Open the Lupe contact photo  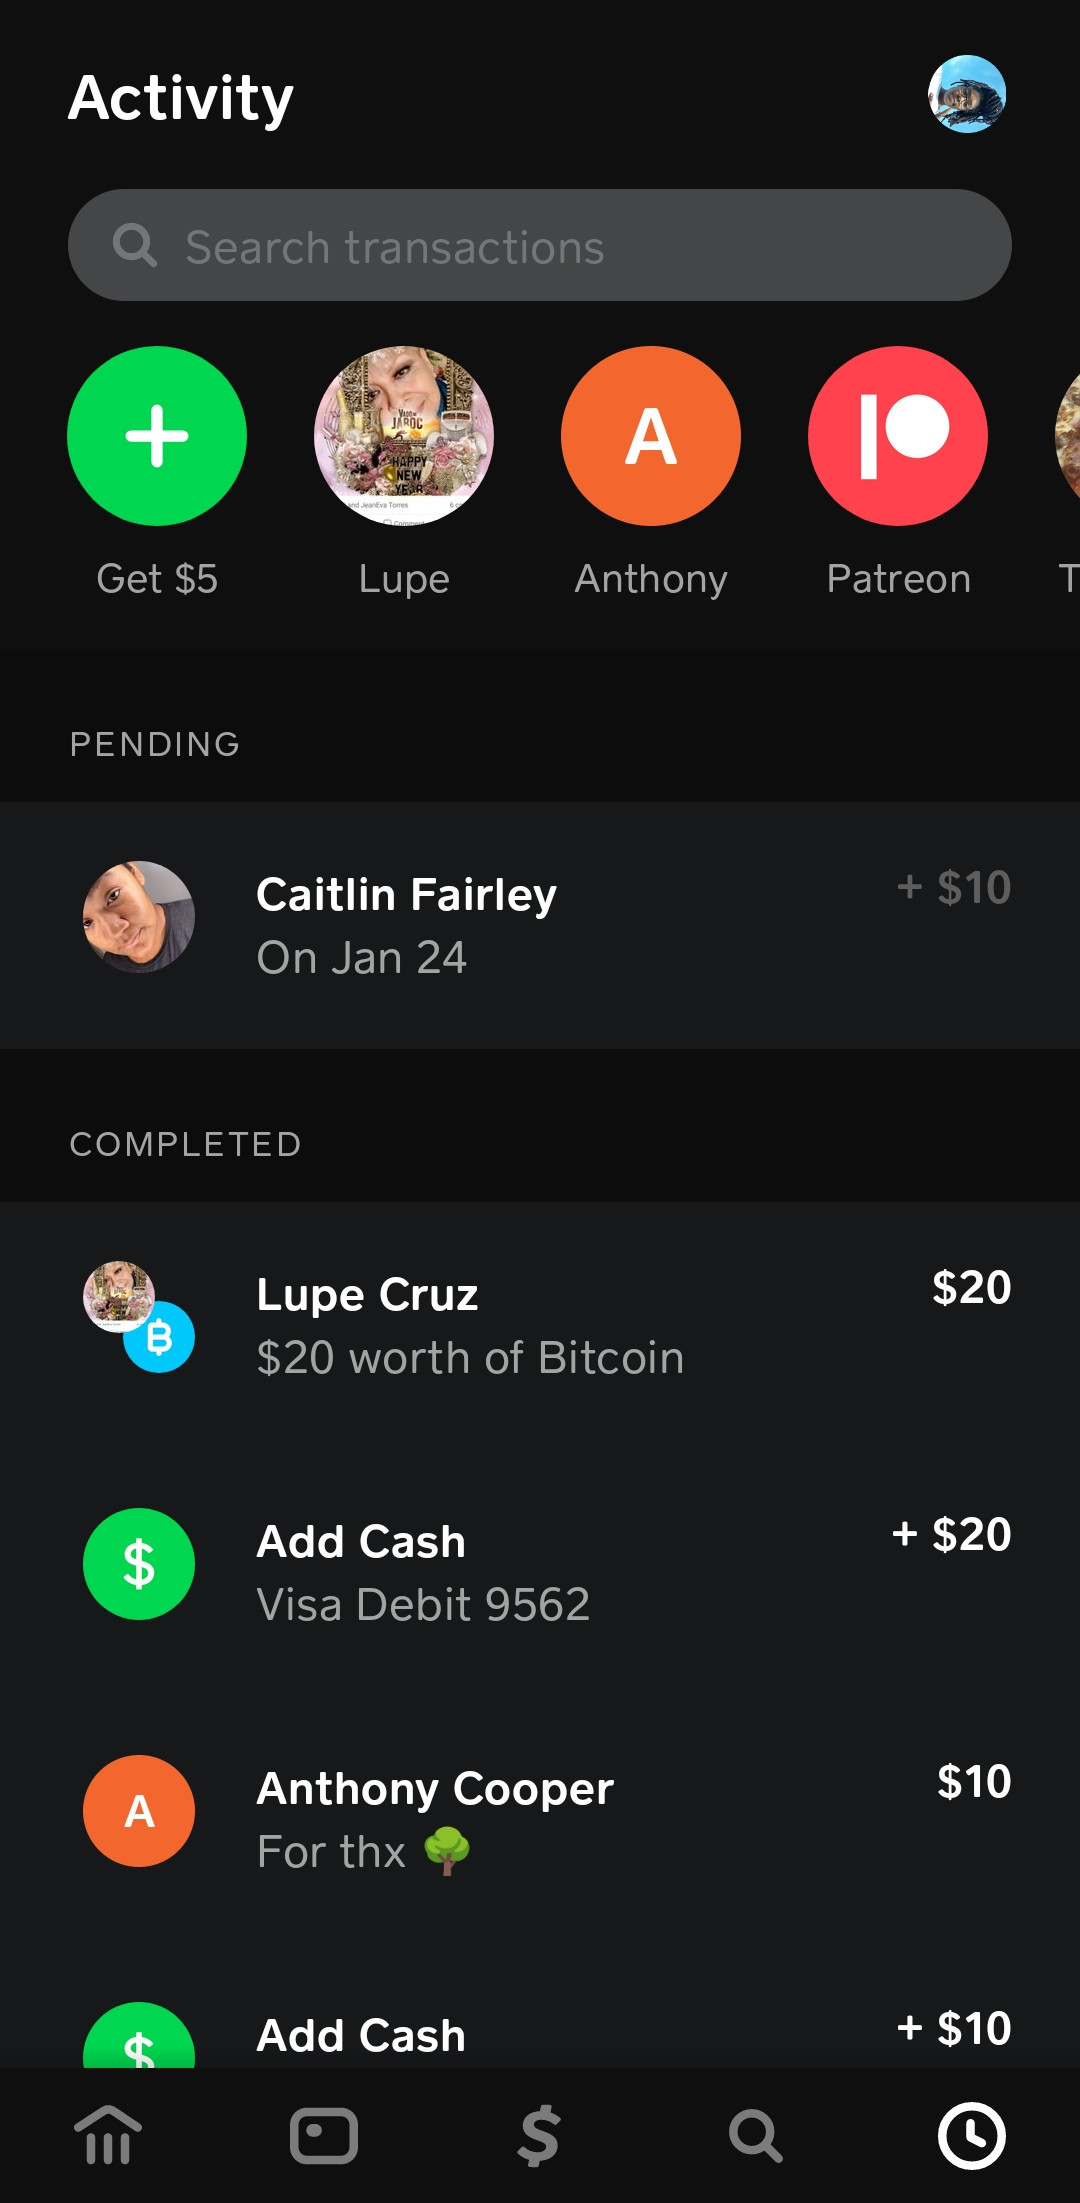click(x=404, y=436)
